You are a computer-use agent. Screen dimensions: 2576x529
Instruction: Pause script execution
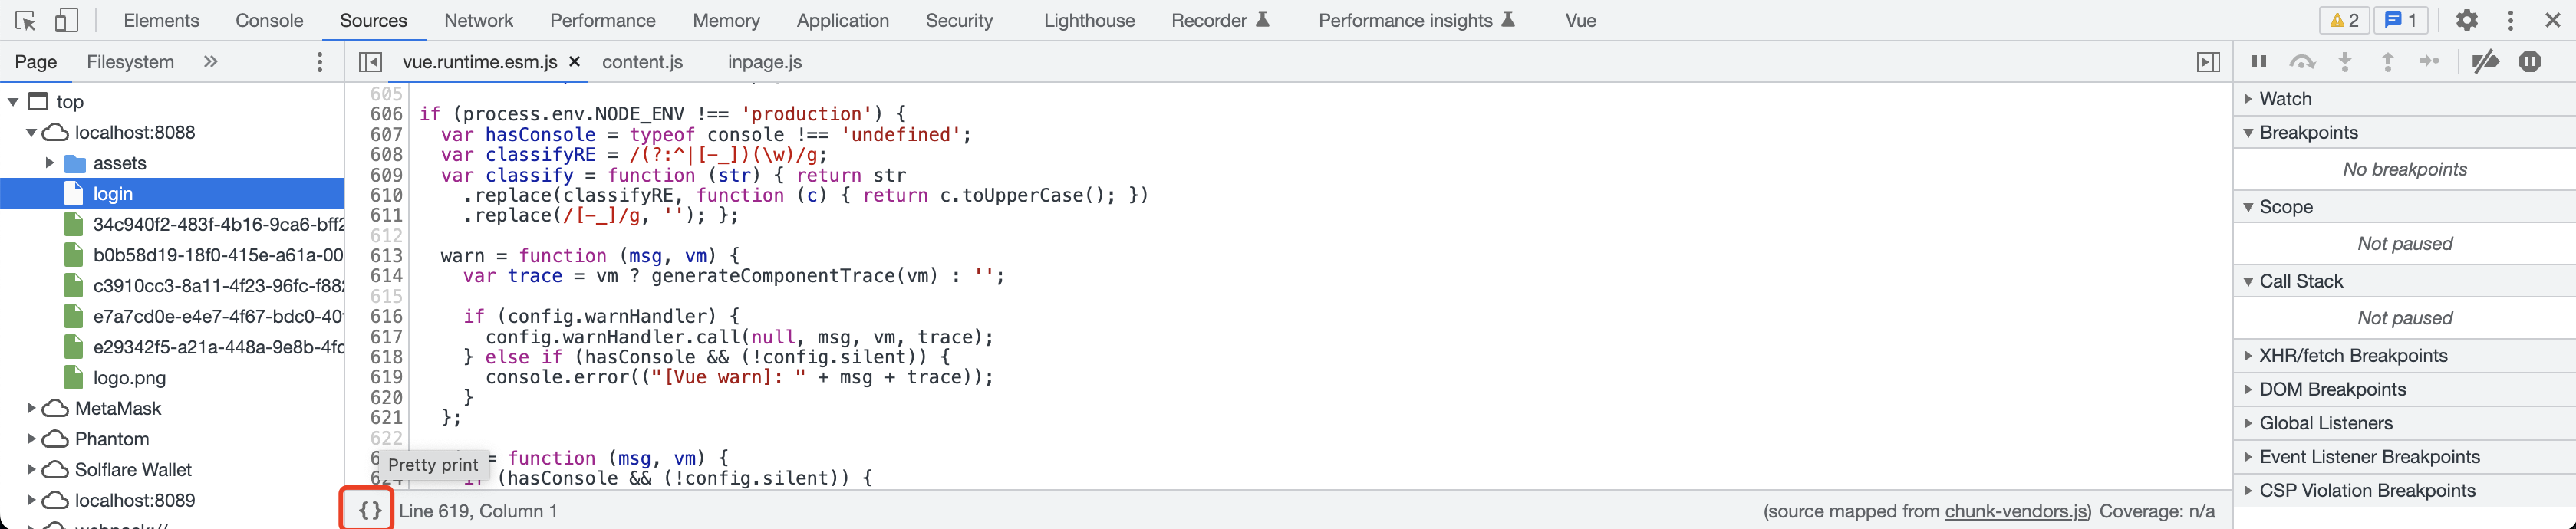(x=2259, y=62)
